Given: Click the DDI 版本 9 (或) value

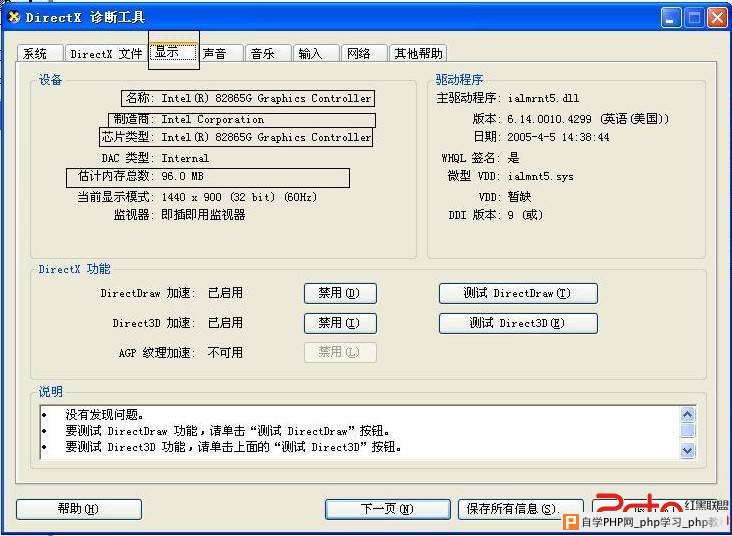Looking at the screenshot, I should point(525,215).
